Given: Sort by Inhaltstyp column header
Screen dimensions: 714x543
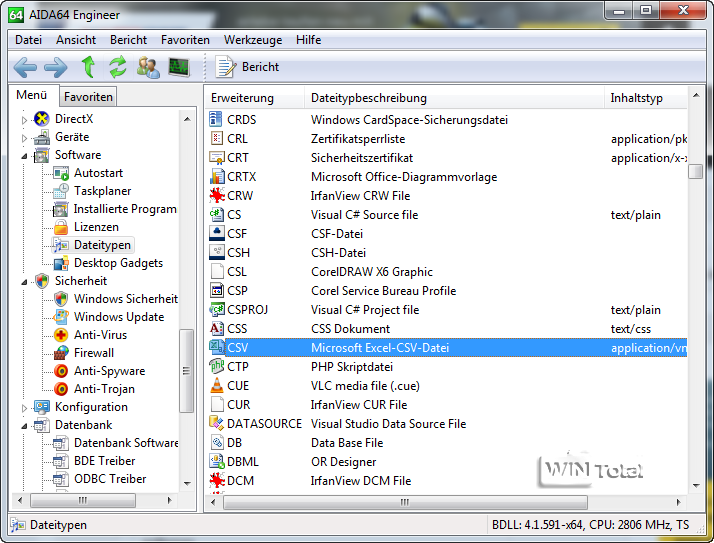Looking at the screenshot, I should coord(646,98).
